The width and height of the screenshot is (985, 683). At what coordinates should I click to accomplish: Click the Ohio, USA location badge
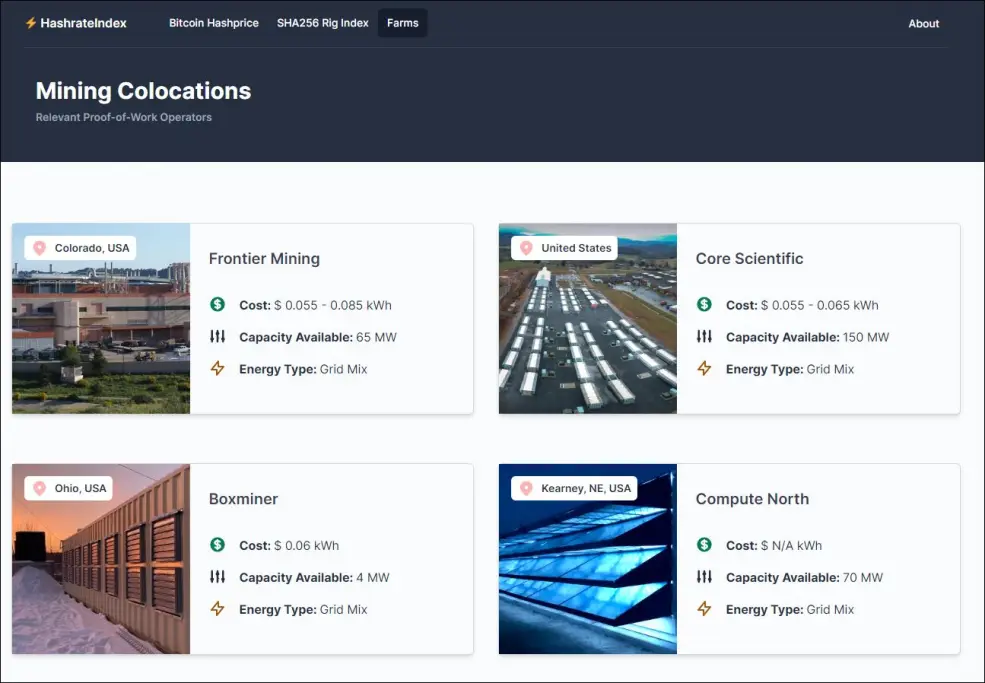[x=68, y=488]
